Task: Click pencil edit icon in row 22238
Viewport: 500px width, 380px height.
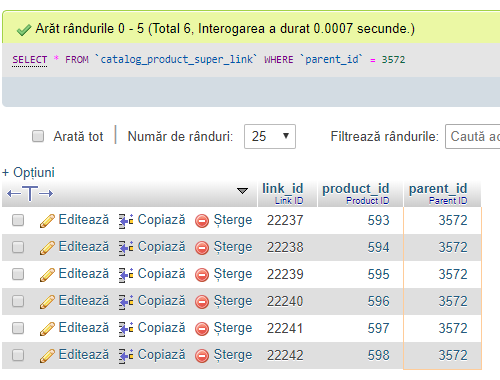Action: point(47,248)
